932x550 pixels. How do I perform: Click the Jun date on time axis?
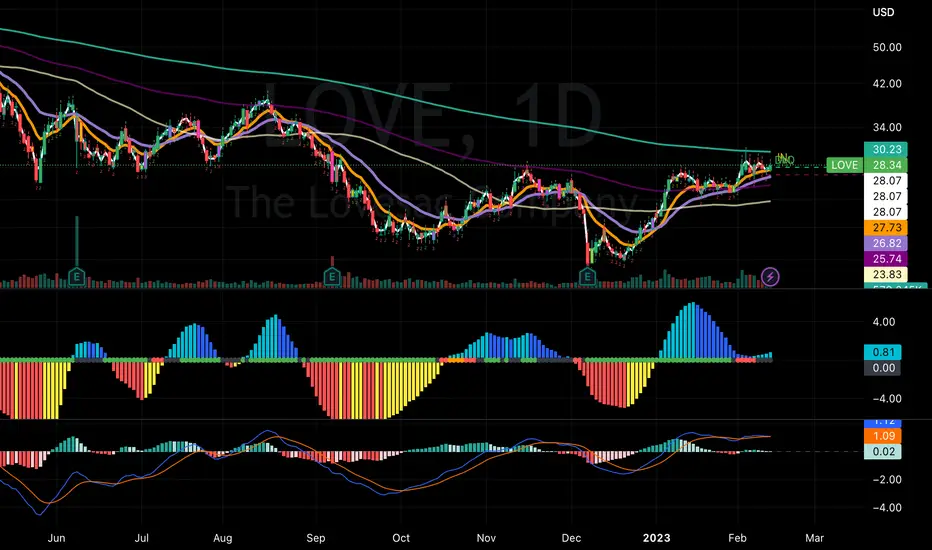click(56, 538)
